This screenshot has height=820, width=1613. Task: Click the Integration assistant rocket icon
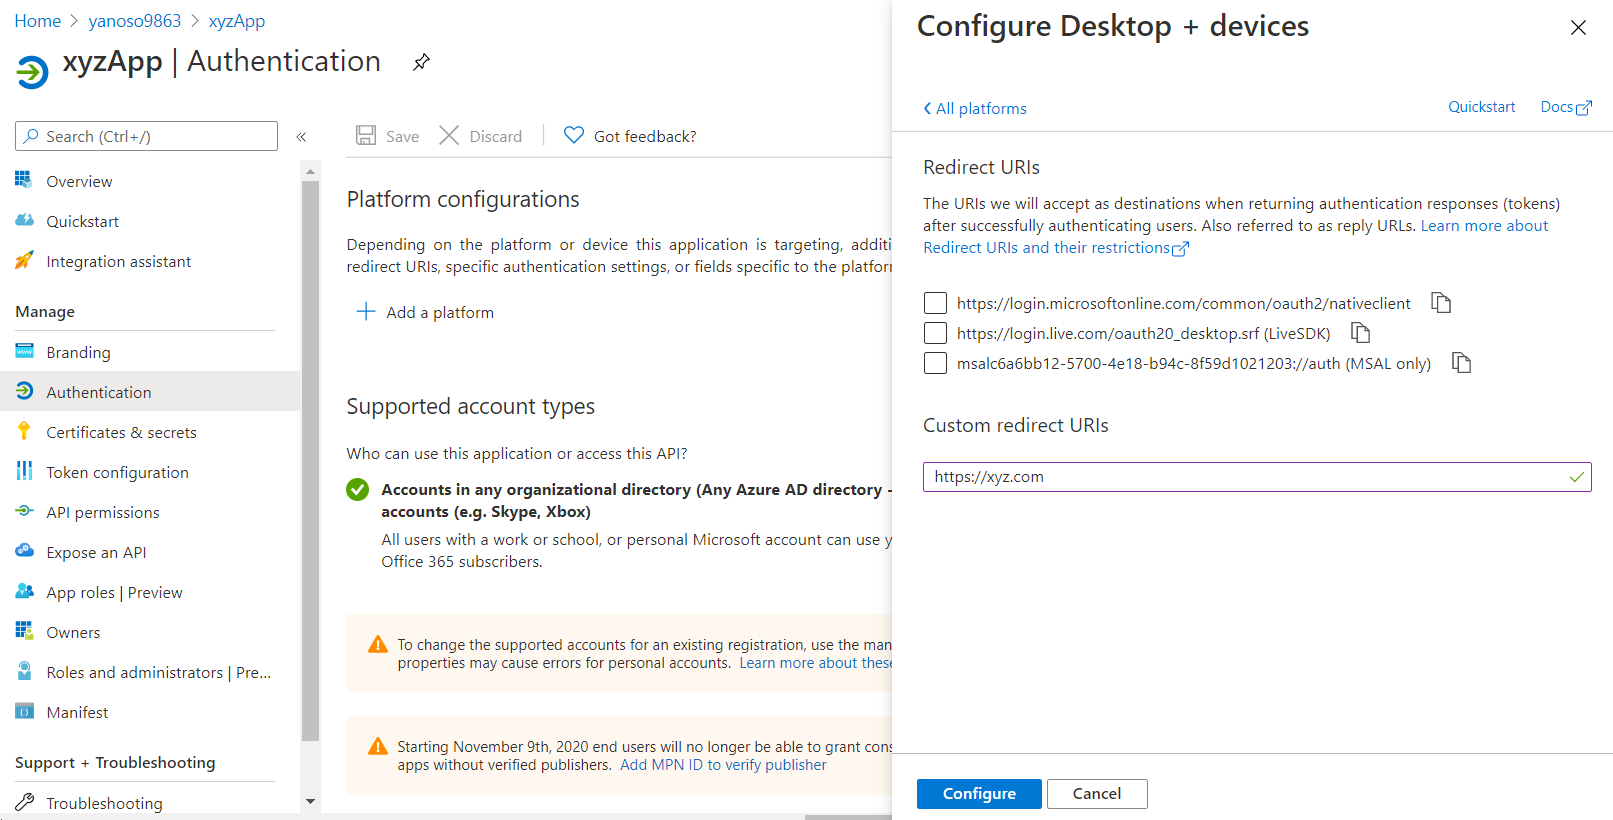pyautogui.click(x=24, y=260)
